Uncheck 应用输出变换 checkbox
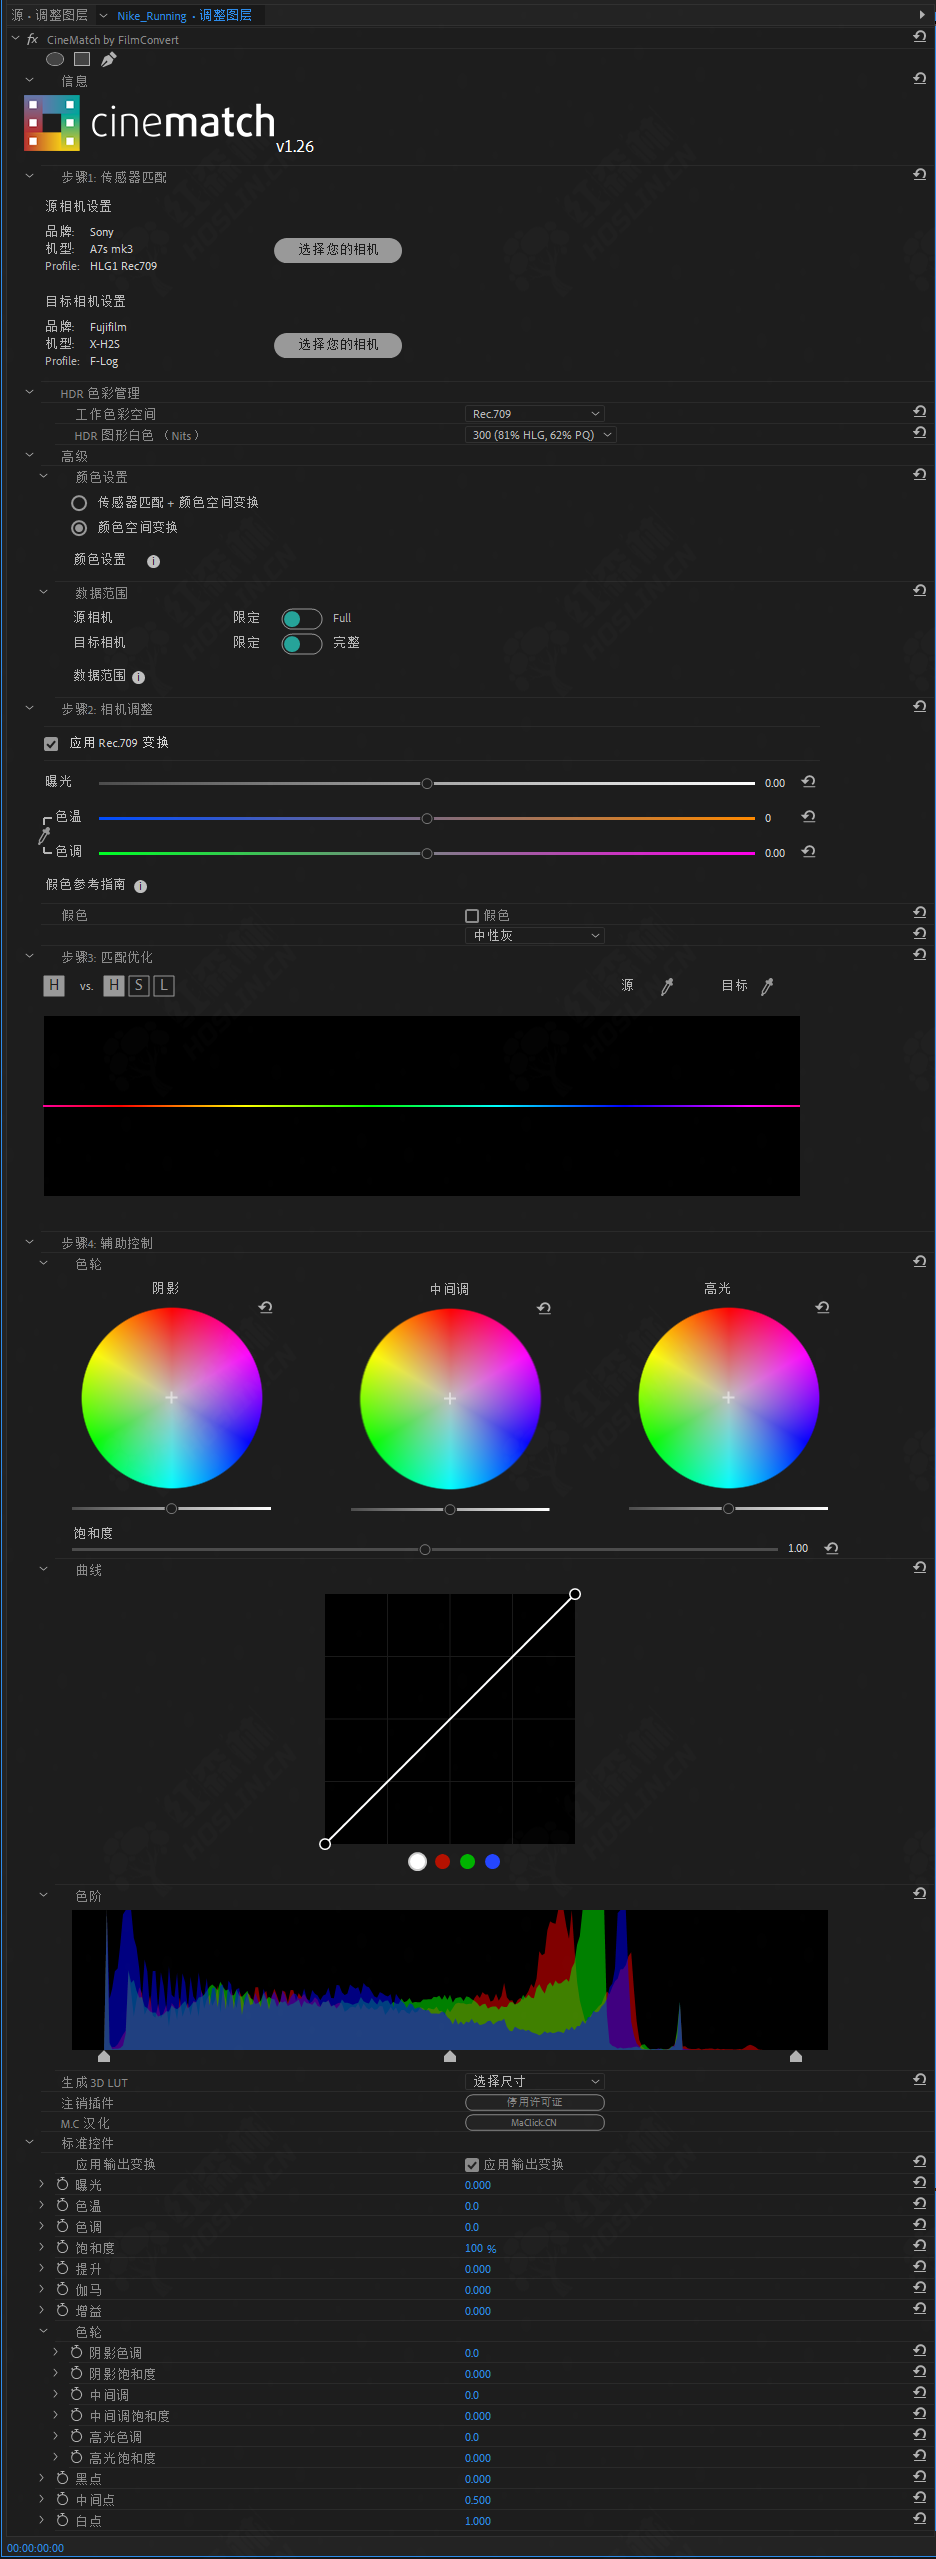Viewport: 936px width, 2559px height. (472, 2165)
